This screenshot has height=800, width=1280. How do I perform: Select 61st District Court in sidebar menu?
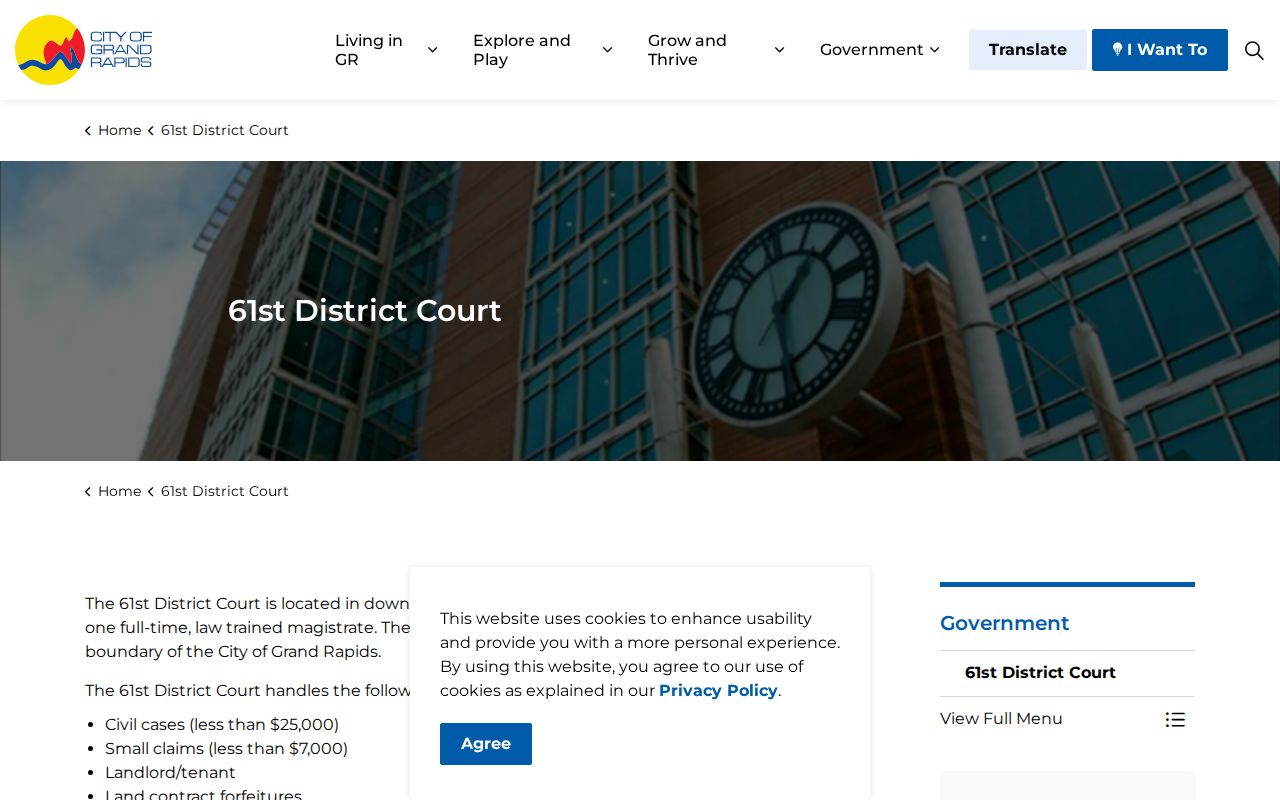click(1040, 673)
